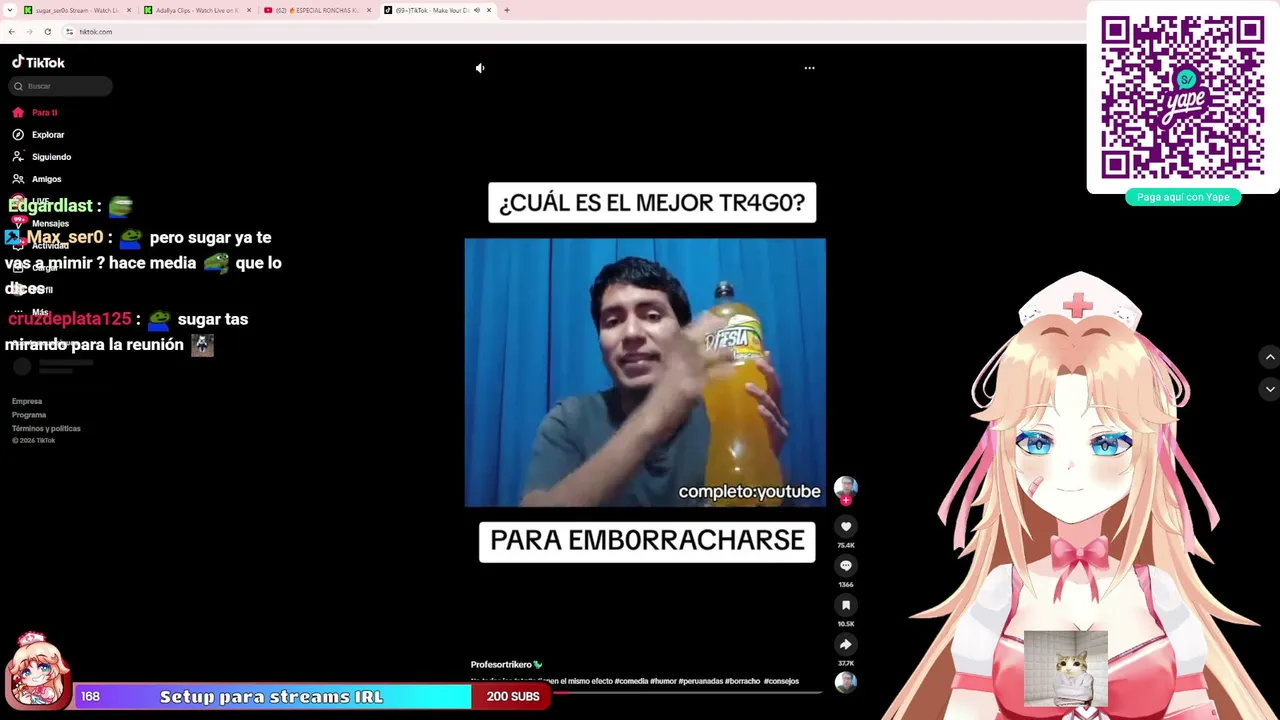Close the ESPECIAL RONCHAS YouTube tab

pyautogui.click(x=369, y=10)
